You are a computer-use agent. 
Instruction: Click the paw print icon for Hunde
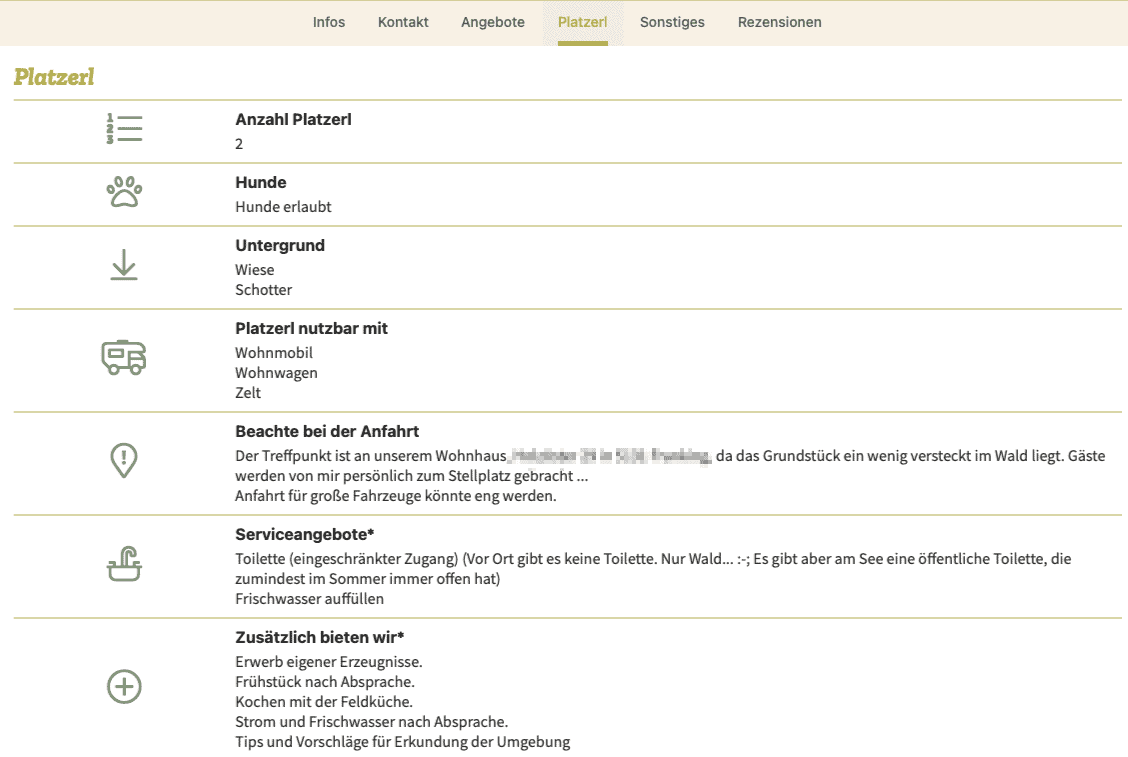[x=124, y=193]
